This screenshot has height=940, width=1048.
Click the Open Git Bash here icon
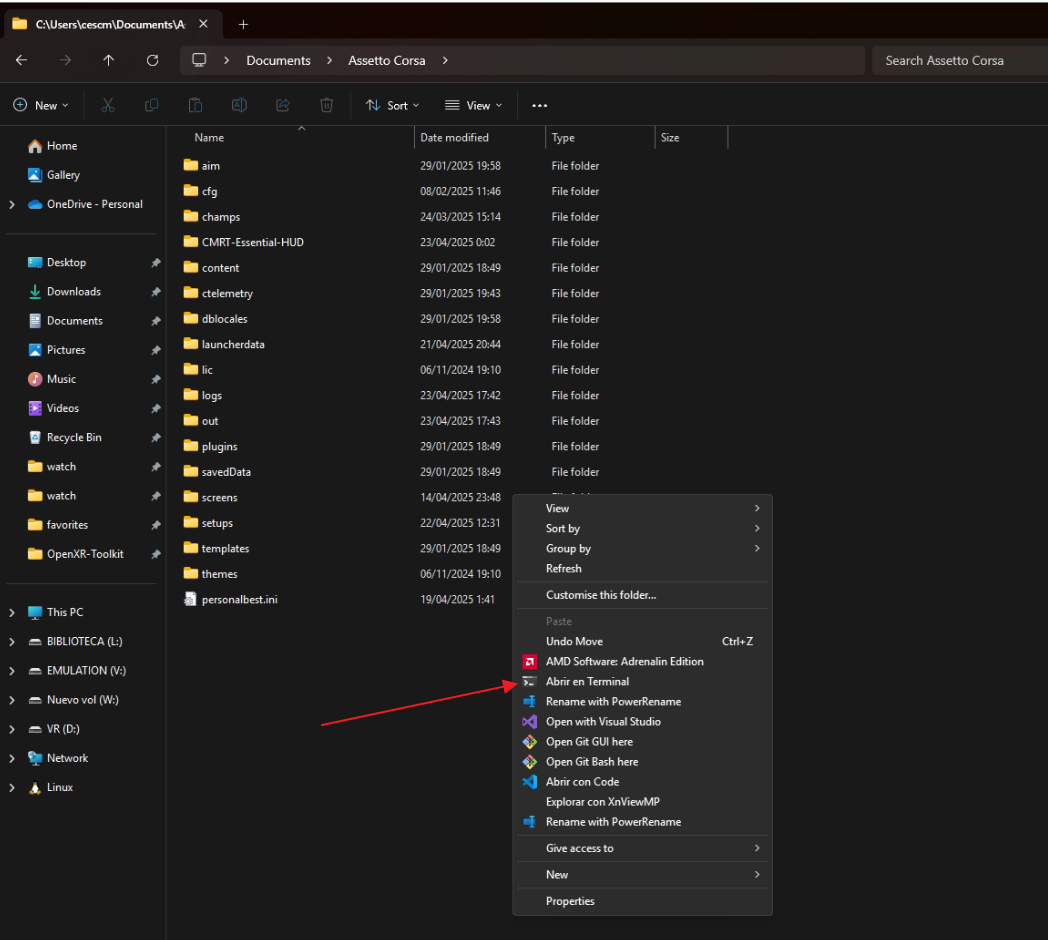point(530,762)
